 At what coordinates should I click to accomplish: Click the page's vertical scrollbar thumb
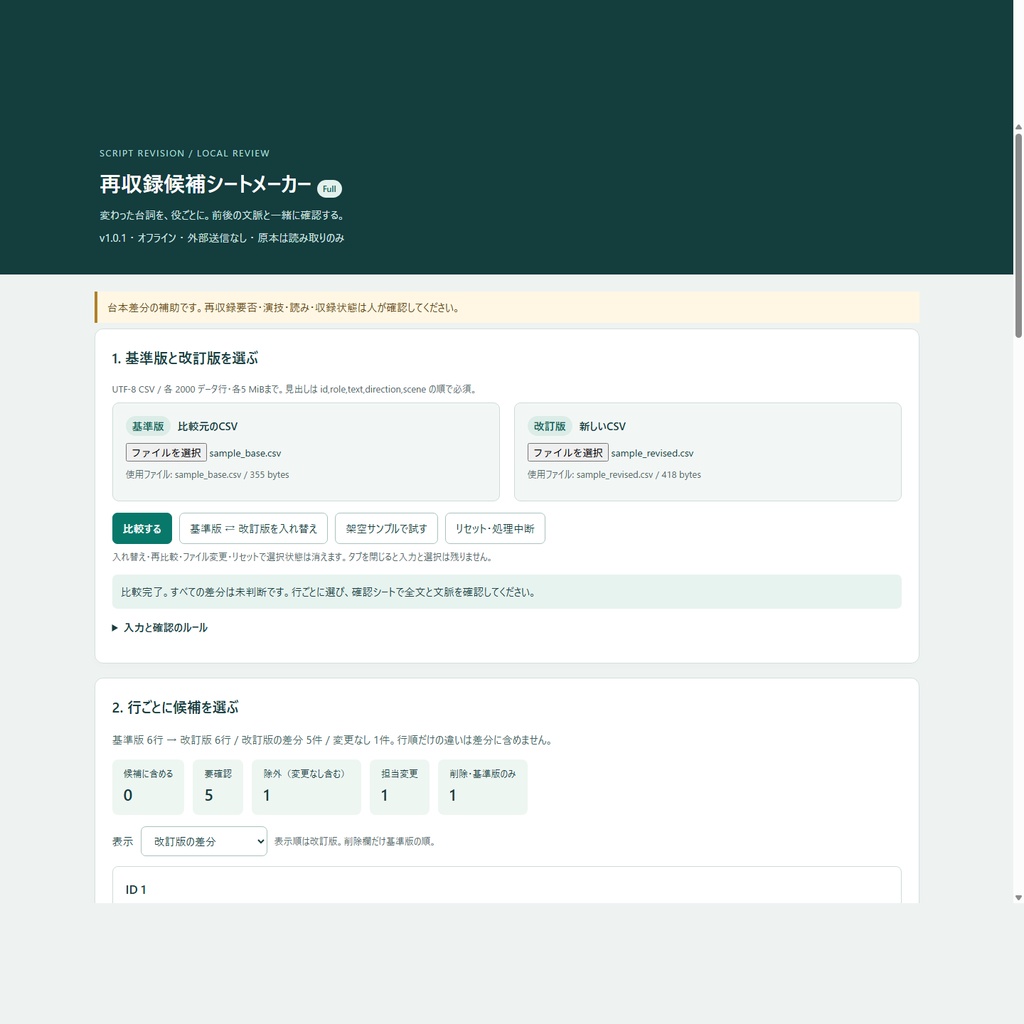pyautogui.click(x=1018, y=235)
